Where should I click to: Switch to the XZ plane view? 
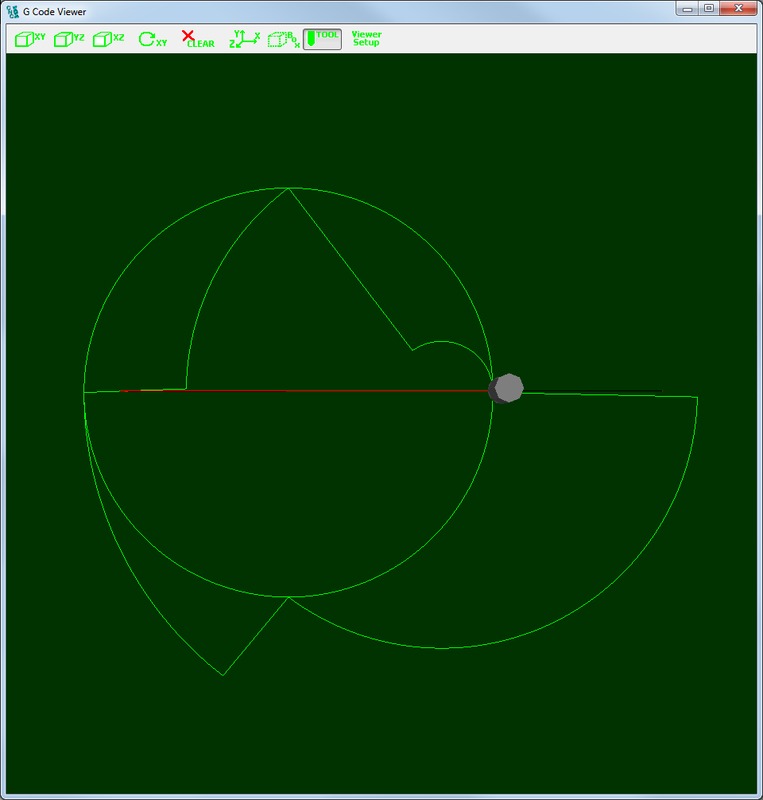(x=108, y=39)
